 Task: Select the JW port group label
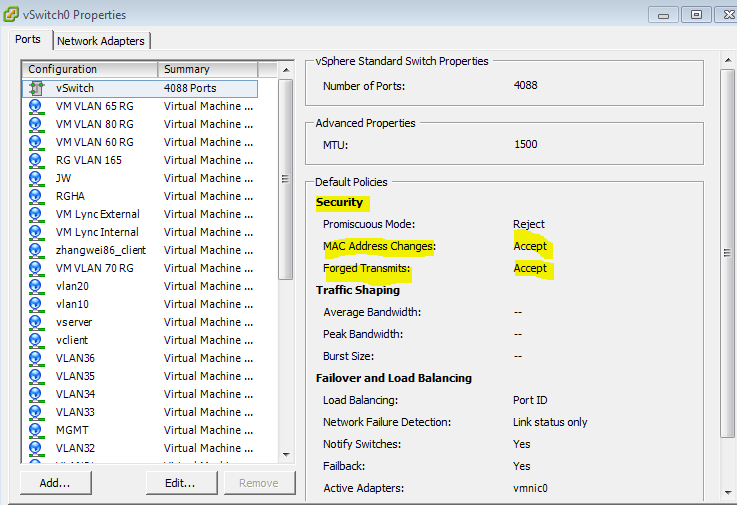point(63,178)
